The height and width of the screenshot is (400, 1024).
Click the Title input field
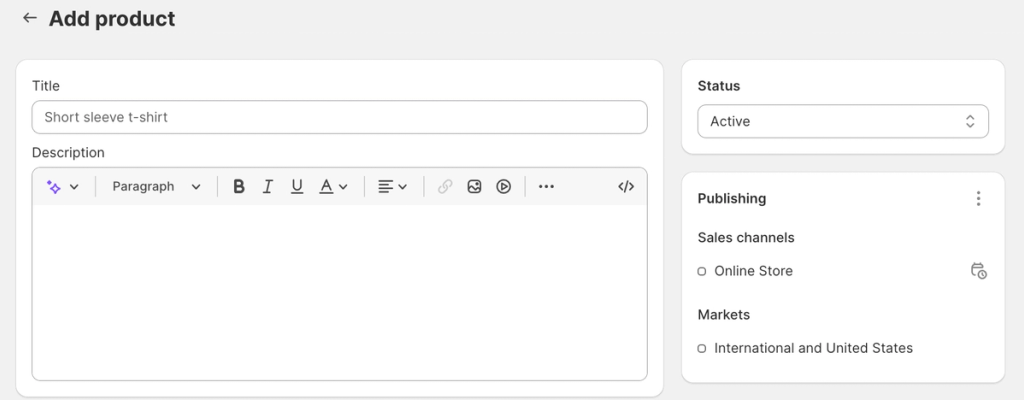[x=340, y=117]
